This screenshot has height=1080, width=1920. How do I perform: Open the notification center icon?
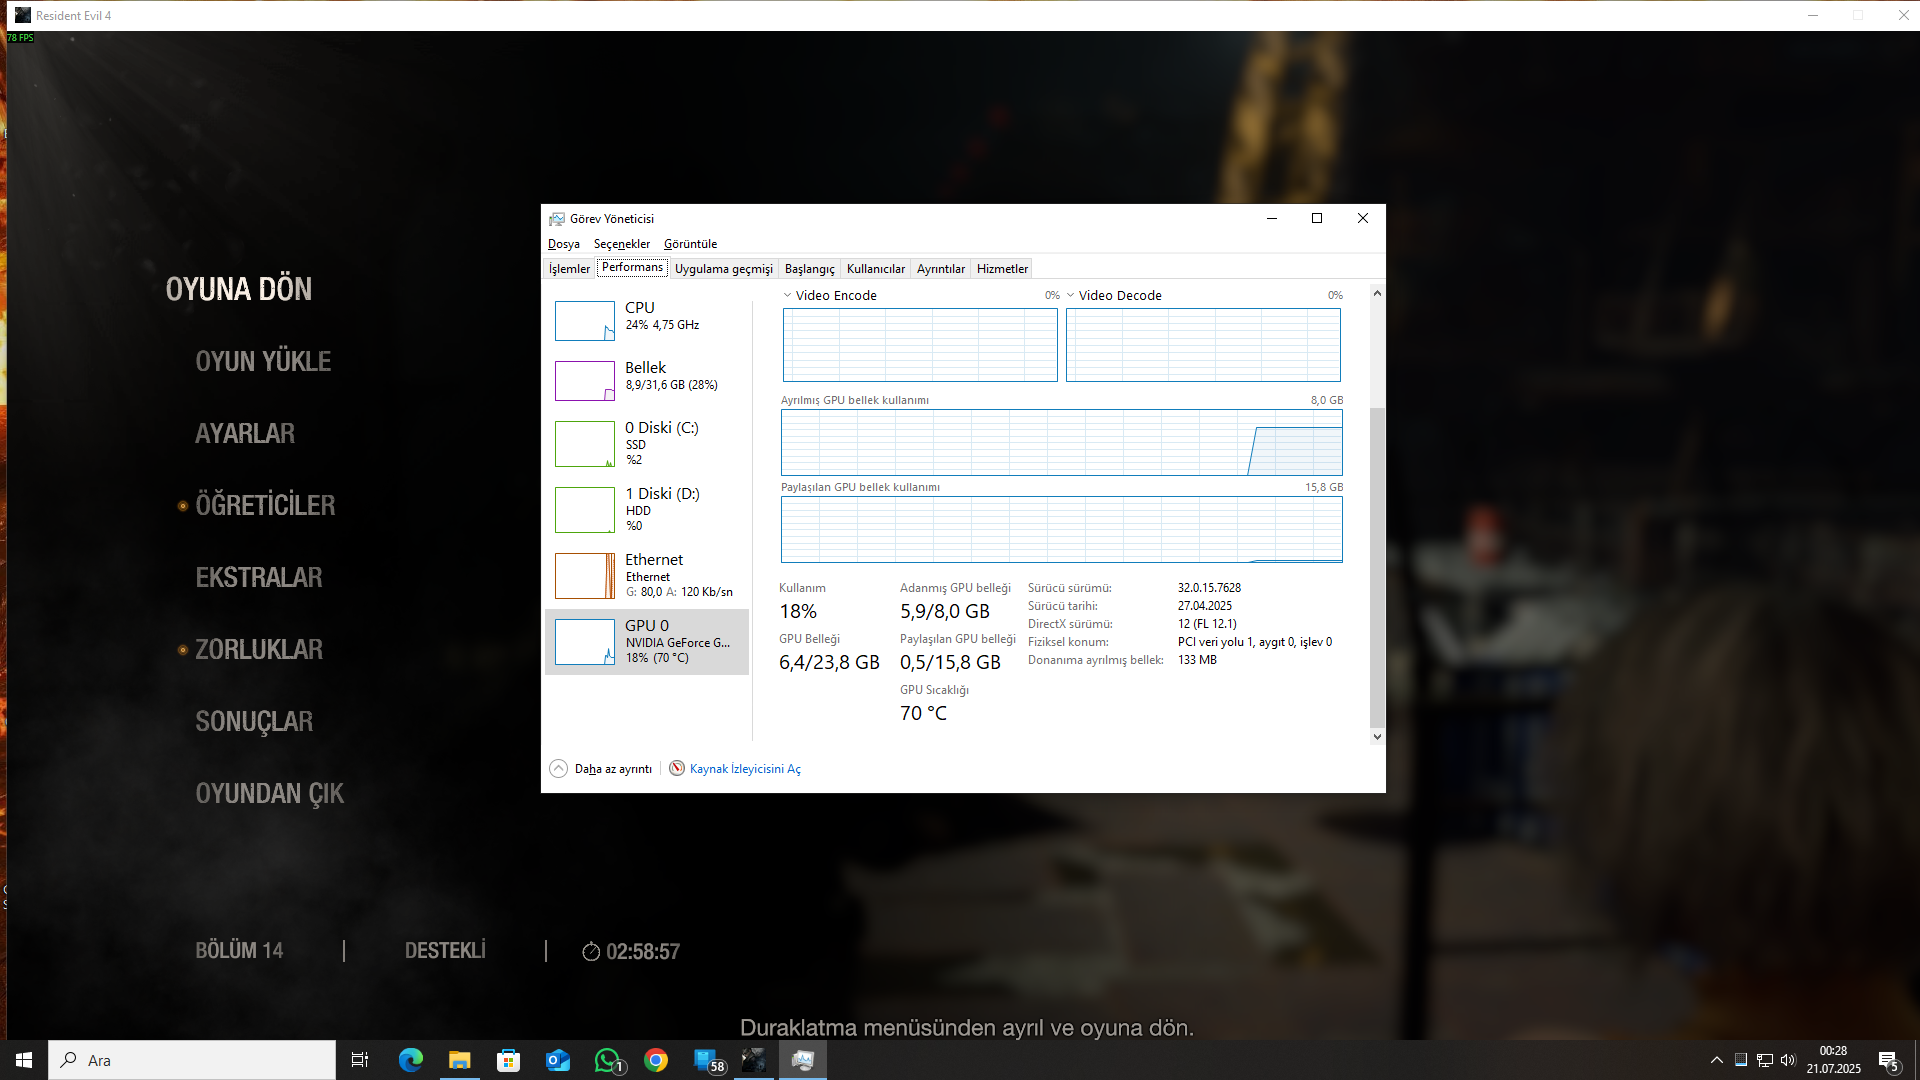coord(1889,1060)
